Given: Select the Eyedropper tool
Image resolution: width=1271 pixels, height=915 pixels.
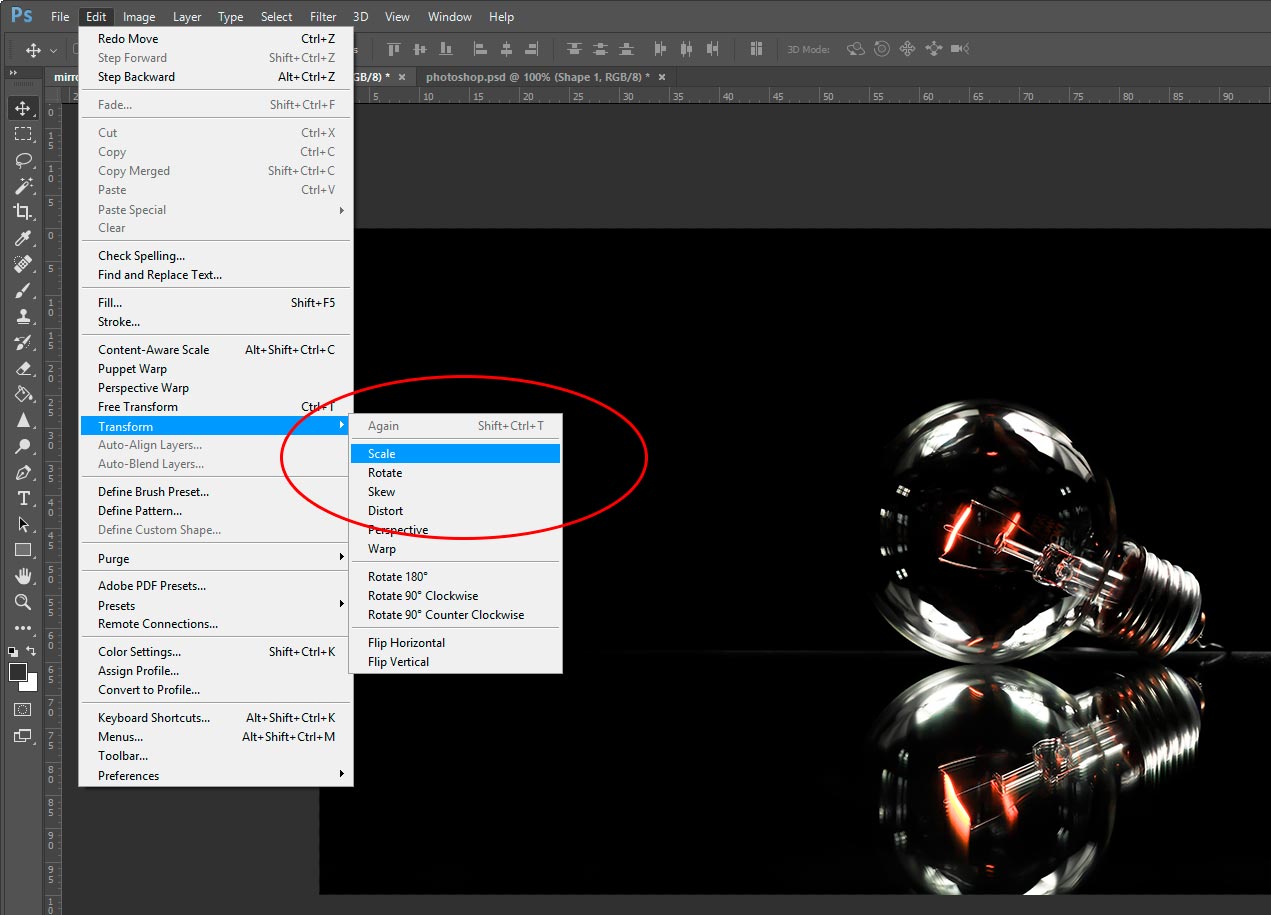Looking at the screenshot, I should click(x=23, y=238).
